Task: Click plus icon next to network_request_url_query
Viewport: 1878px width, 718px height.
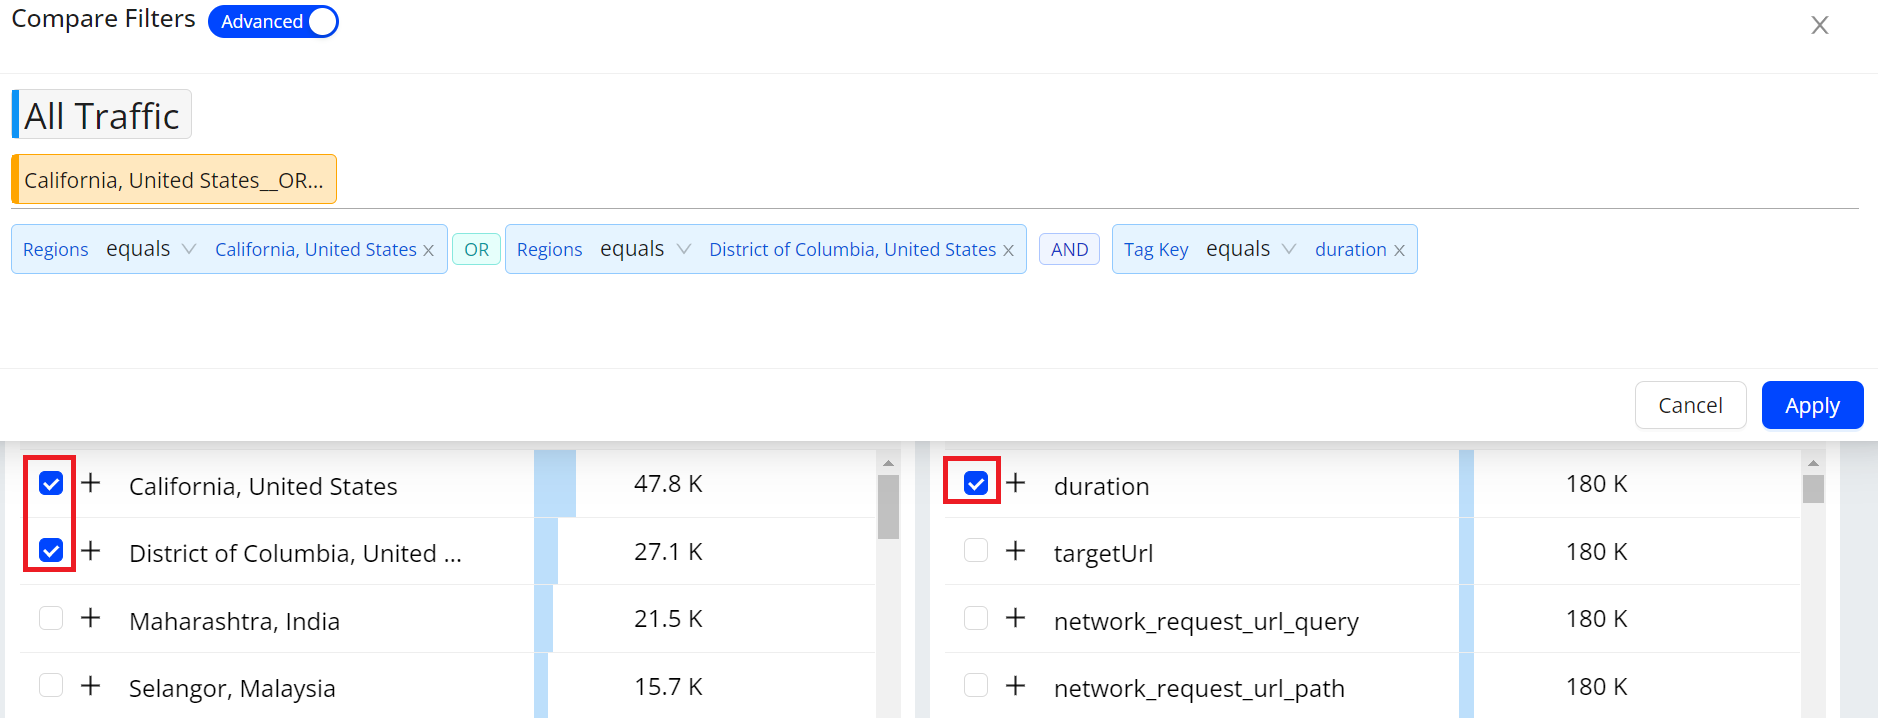Action: pyautogui.click(x=1016, y=619)
